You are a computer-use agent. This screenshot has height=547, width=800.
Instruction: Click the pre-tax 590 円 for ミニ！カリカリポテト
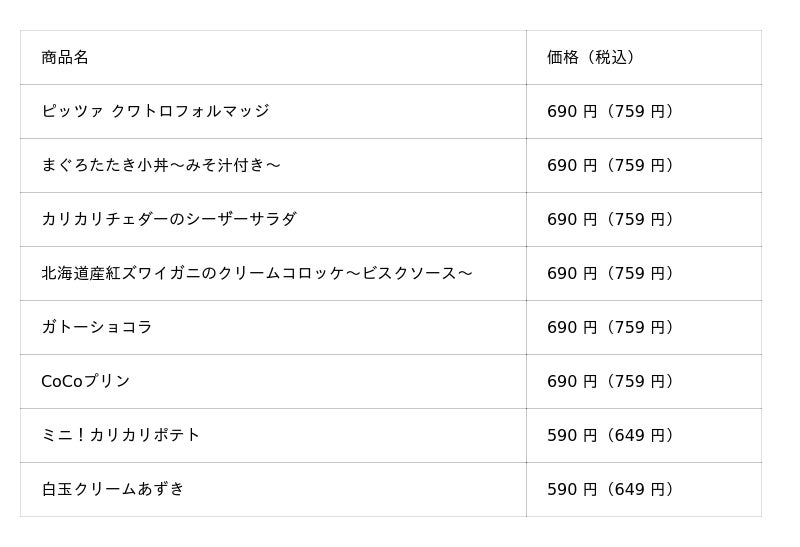(572, 436)
